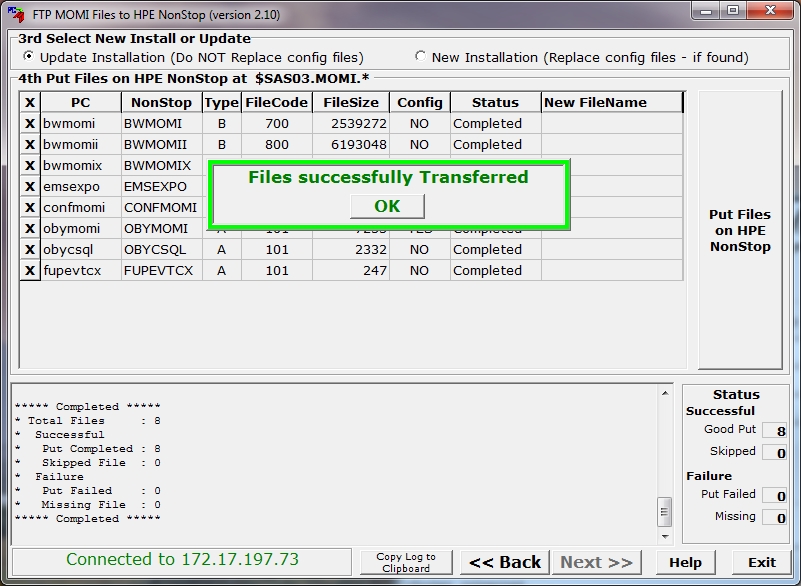Click the FTP MOMI app icon in title bar

click(16, 15)
